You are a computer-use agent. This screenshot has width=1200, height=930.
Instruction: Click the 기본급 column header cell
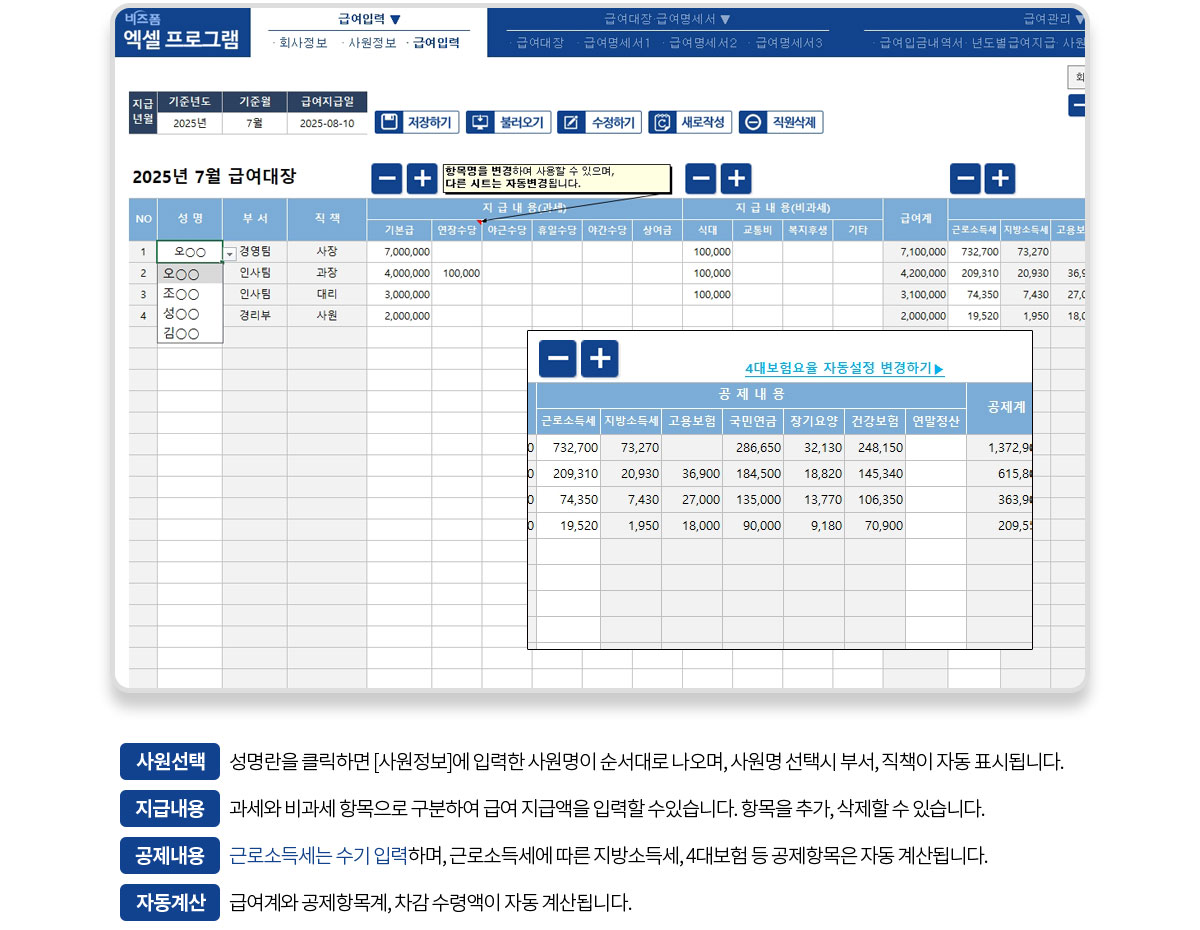click(x=400, y=230)
